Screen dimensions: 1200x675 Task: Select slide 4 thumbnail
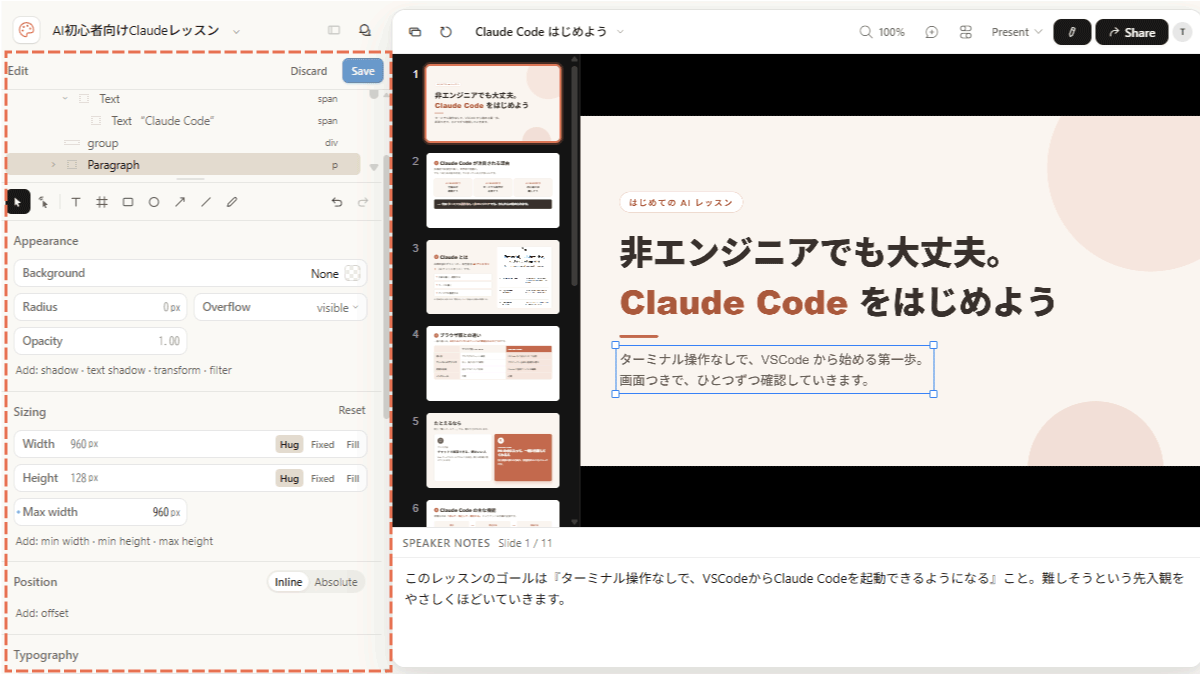[493, 364]
